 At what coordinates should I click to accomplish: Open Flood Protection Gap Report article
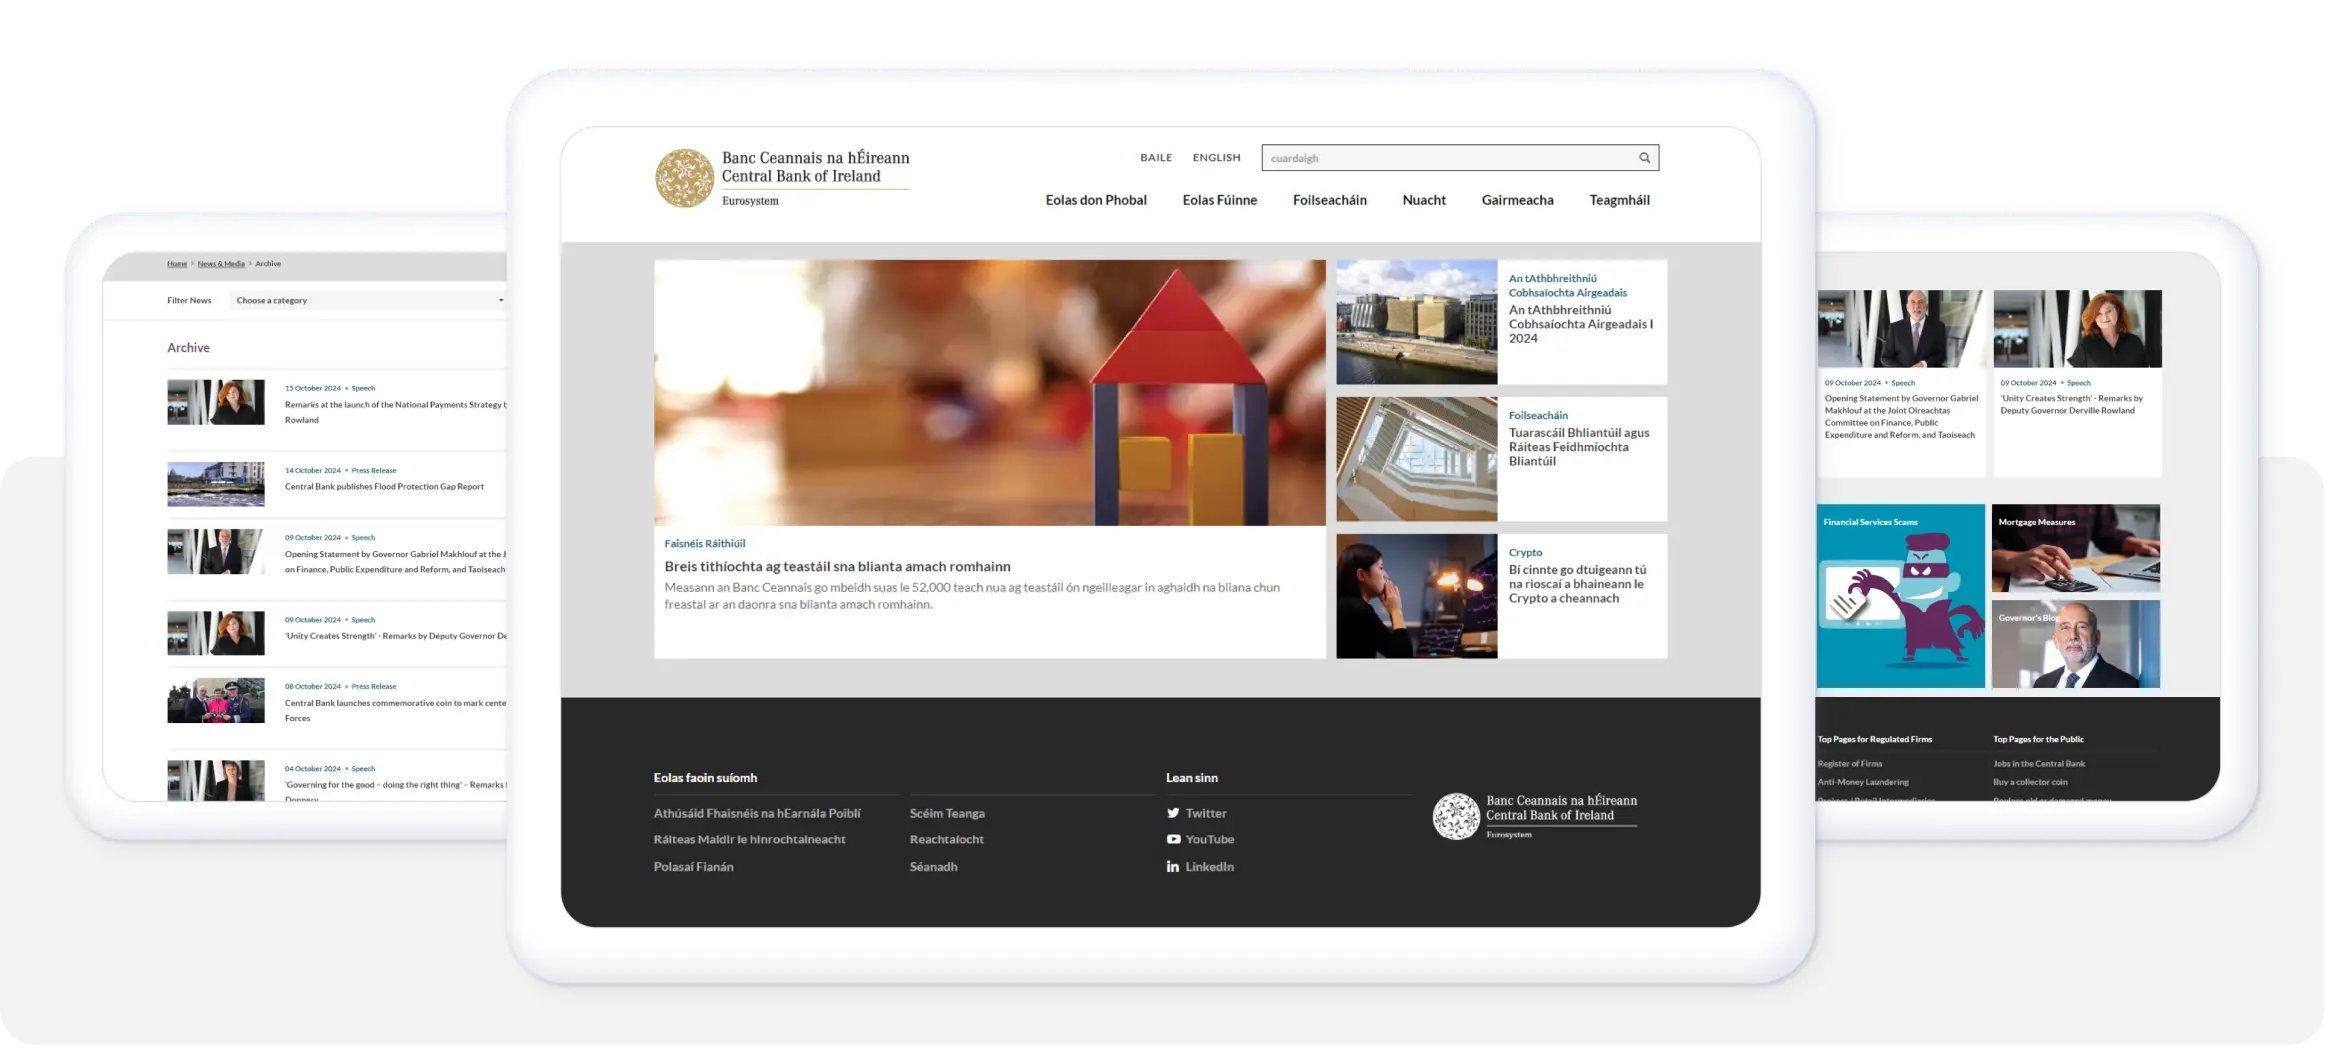384,487
